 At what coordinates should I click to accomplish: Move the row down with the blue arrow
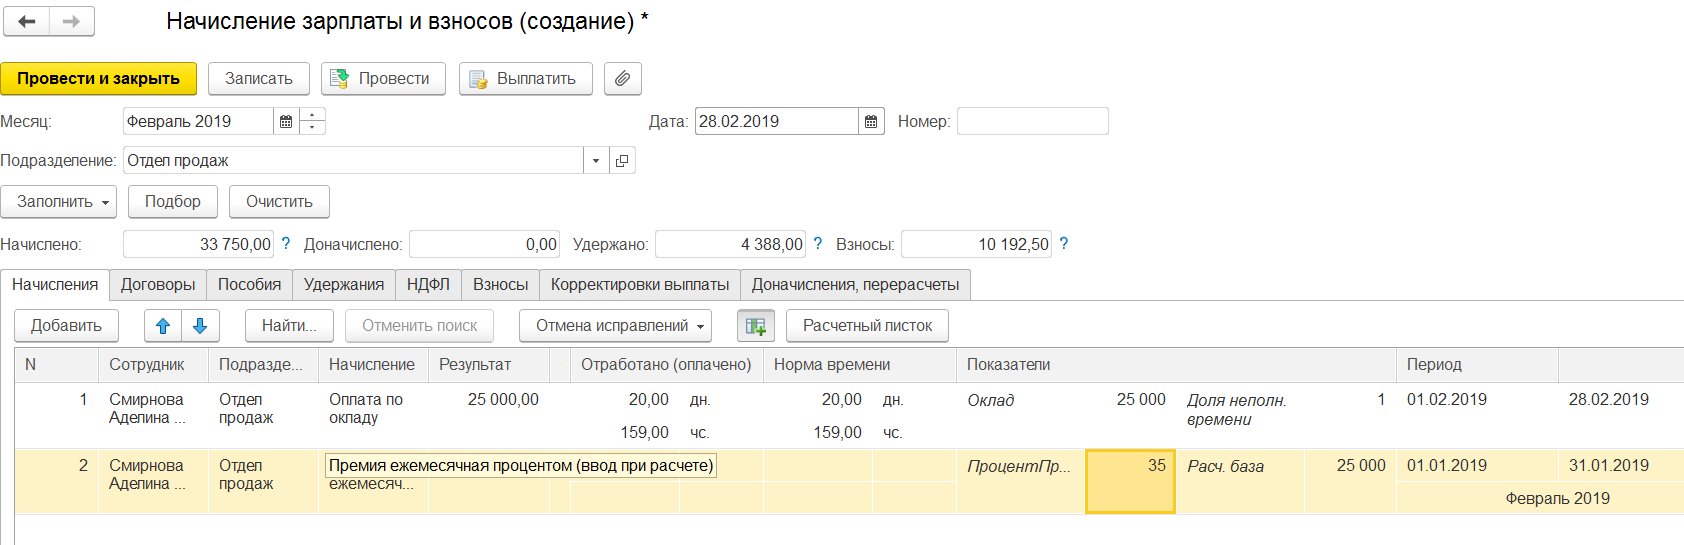tap(200, 326)
